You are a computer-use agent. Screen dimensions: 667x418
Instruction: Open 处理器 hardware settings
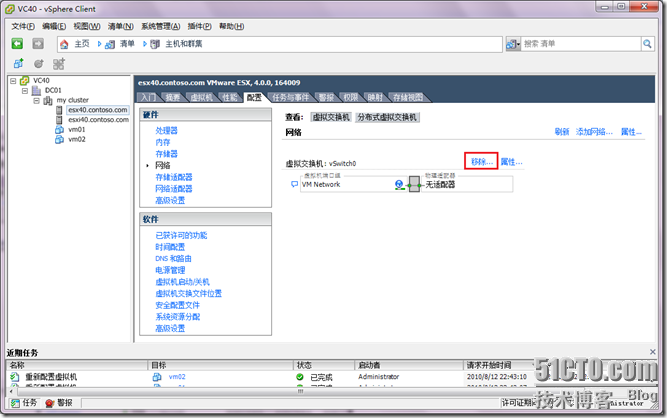coord(166,131)
